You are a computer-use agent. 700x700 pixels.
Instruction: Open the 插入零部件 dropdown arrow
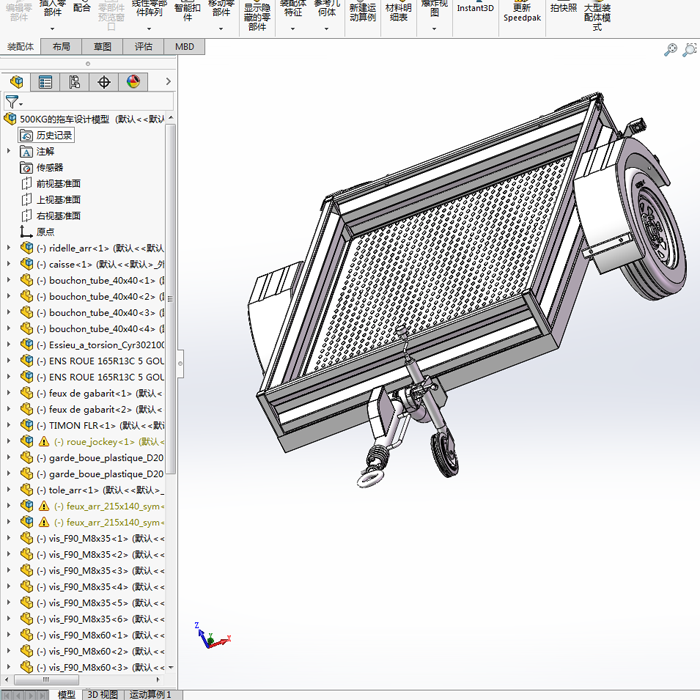click(52, 29)
